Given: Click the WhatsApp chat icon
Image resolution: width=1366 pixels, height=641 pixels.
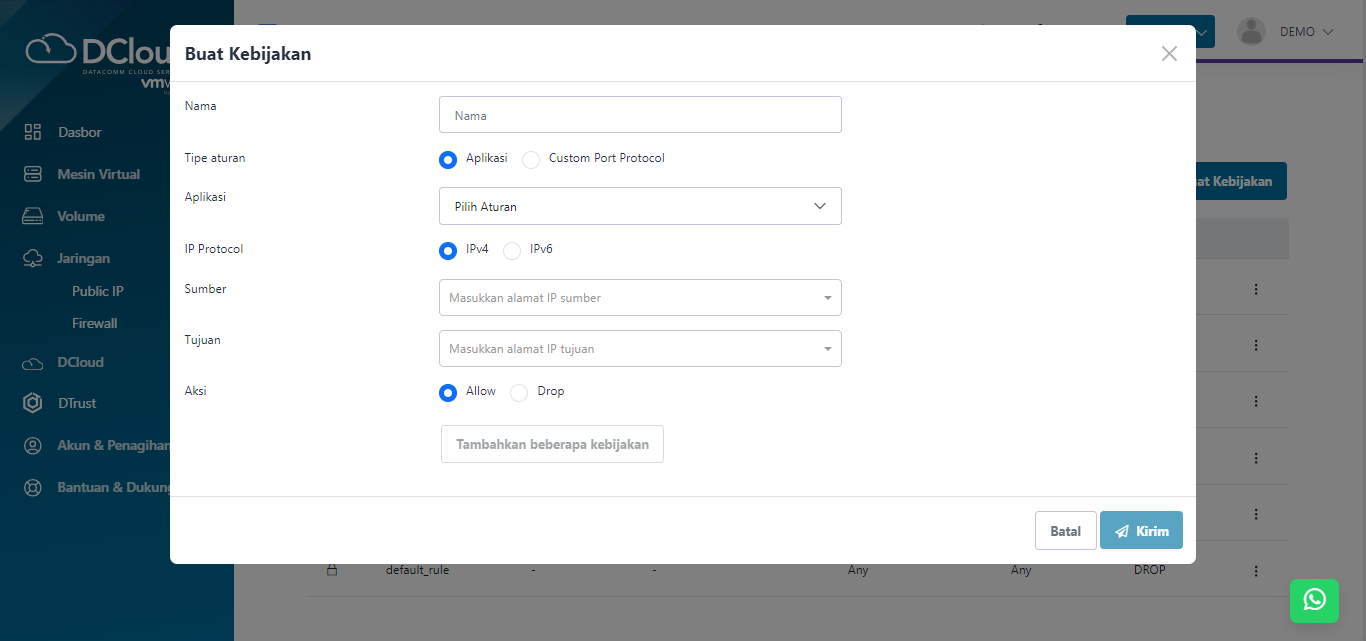Looking at the screenshot, I should [1314, 599].
